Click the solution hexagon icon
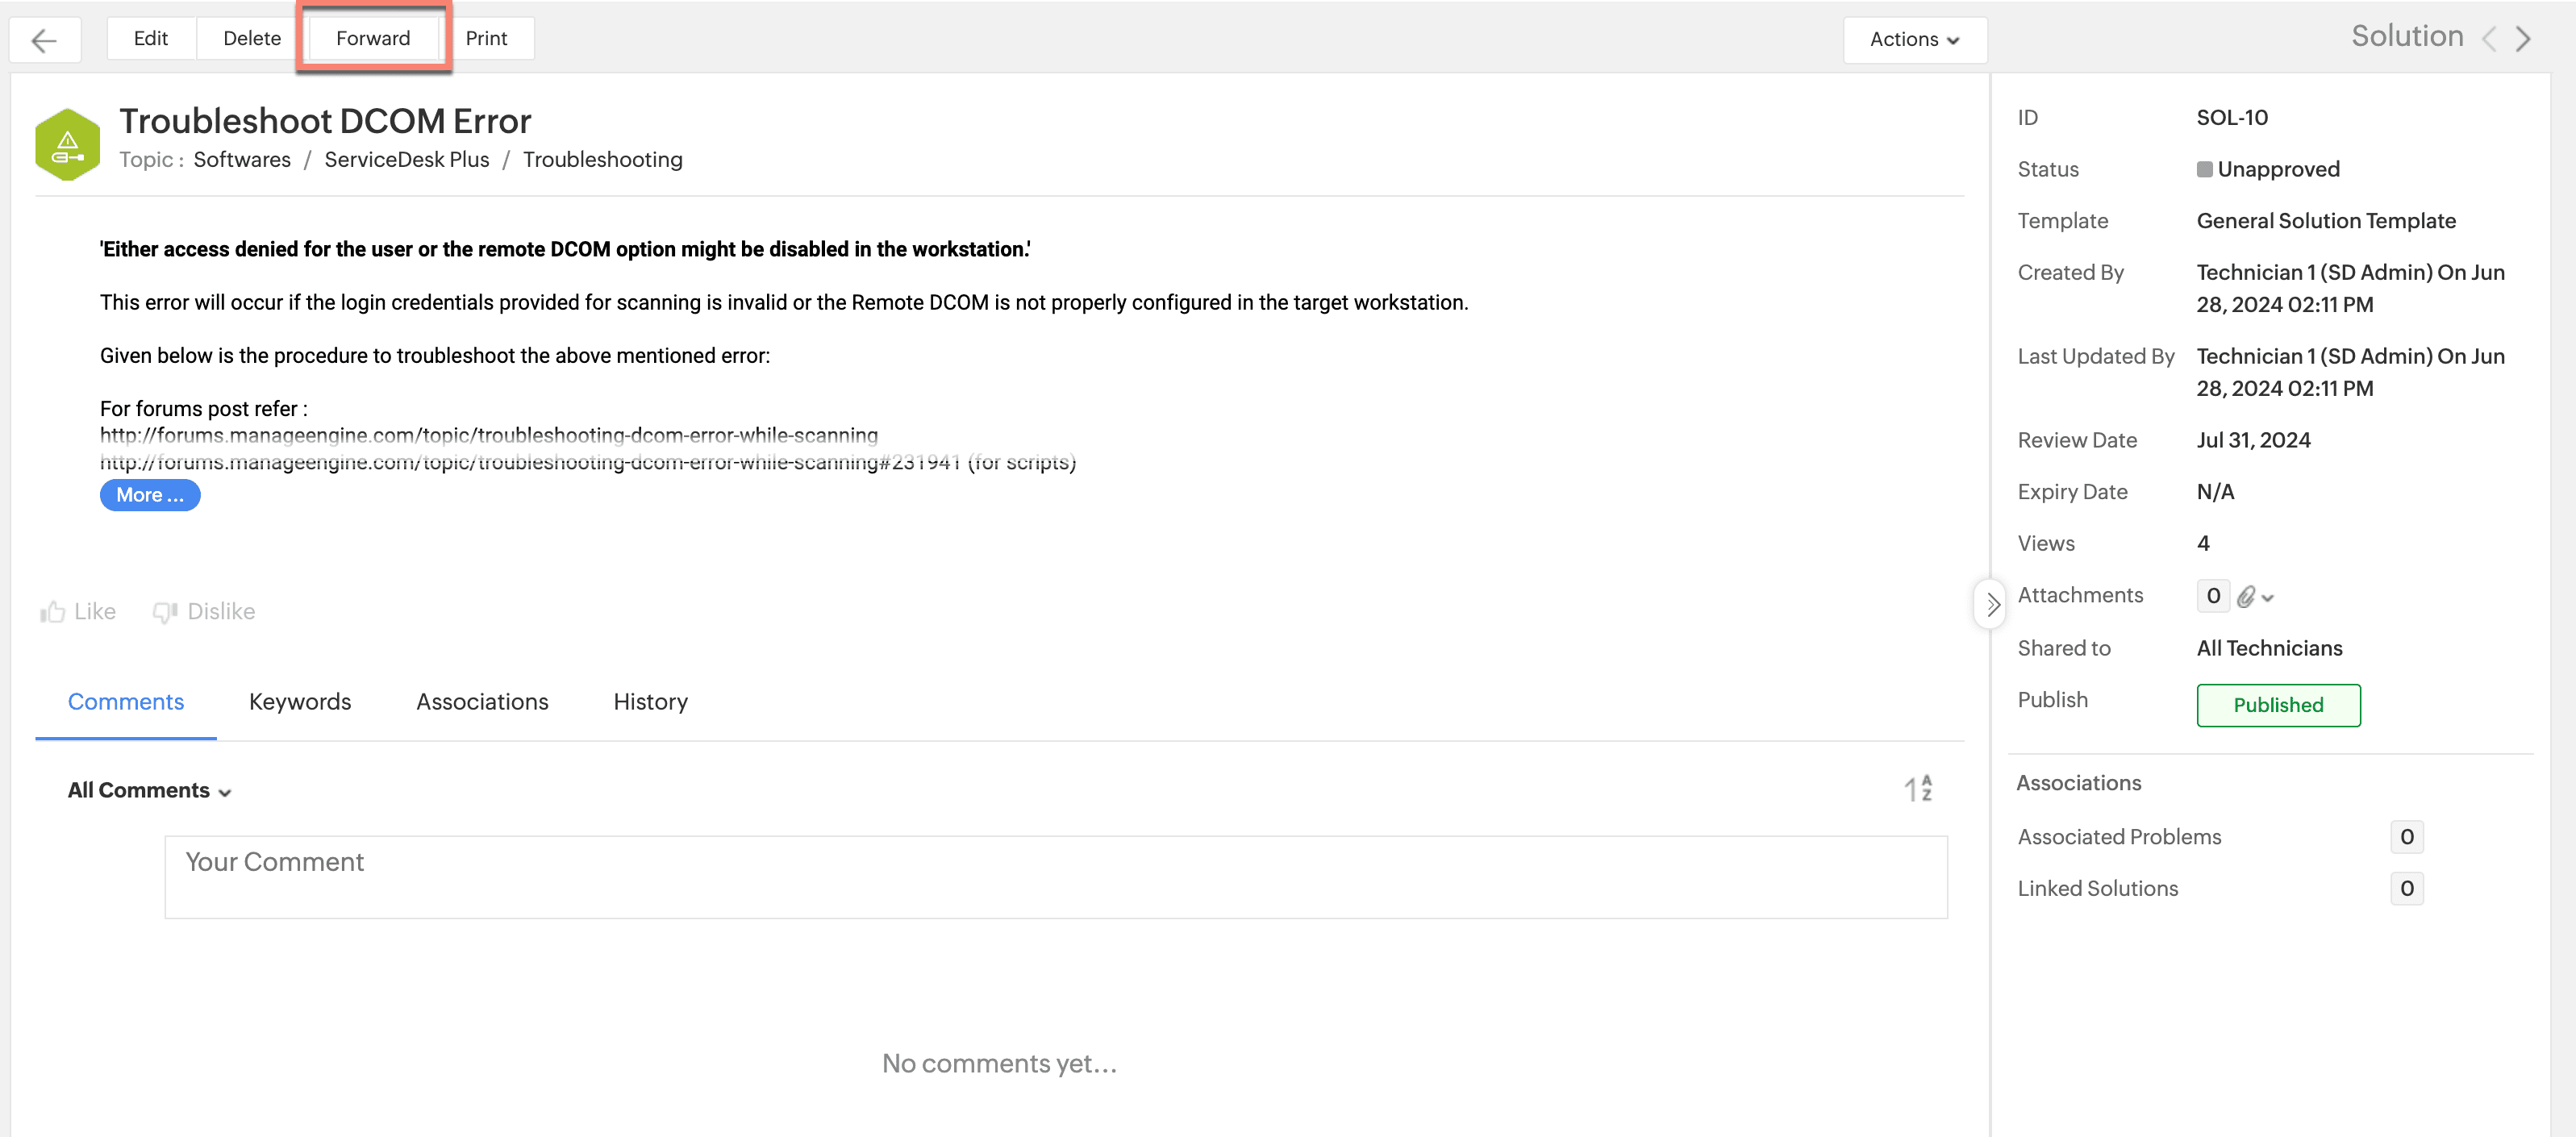The width and height of the screenshot is (2576, 1137). pyautogui.click(x=67, y=145)
